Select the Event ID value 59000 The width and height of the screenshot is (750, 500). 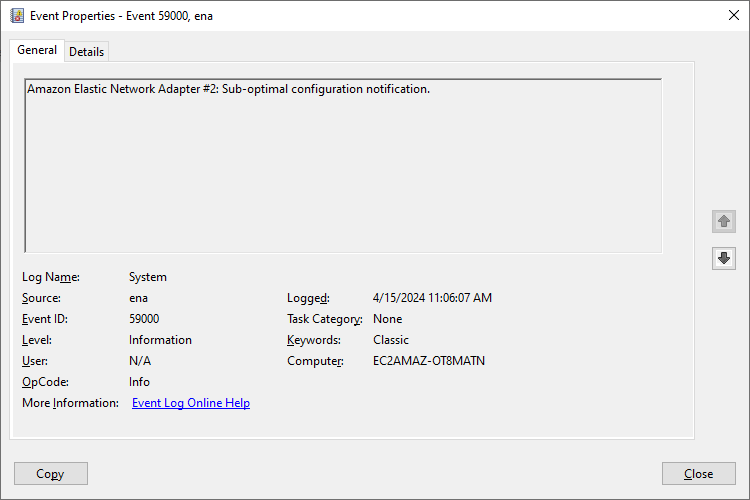[x=144, y=319]
